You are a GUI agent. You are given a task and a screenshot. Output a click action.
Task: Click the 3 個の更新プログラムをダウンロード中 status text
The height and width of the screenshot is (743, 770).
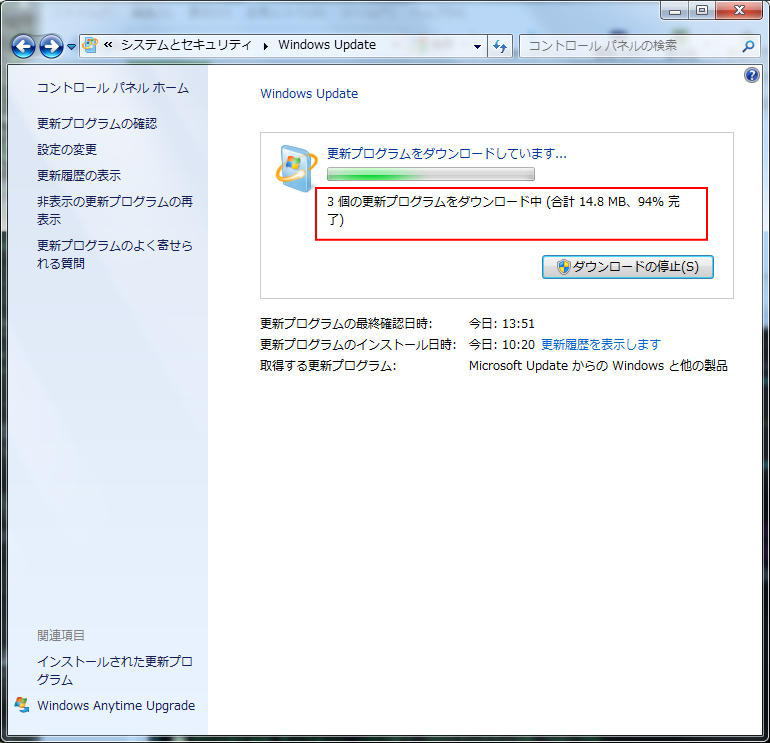click(503, 210)
